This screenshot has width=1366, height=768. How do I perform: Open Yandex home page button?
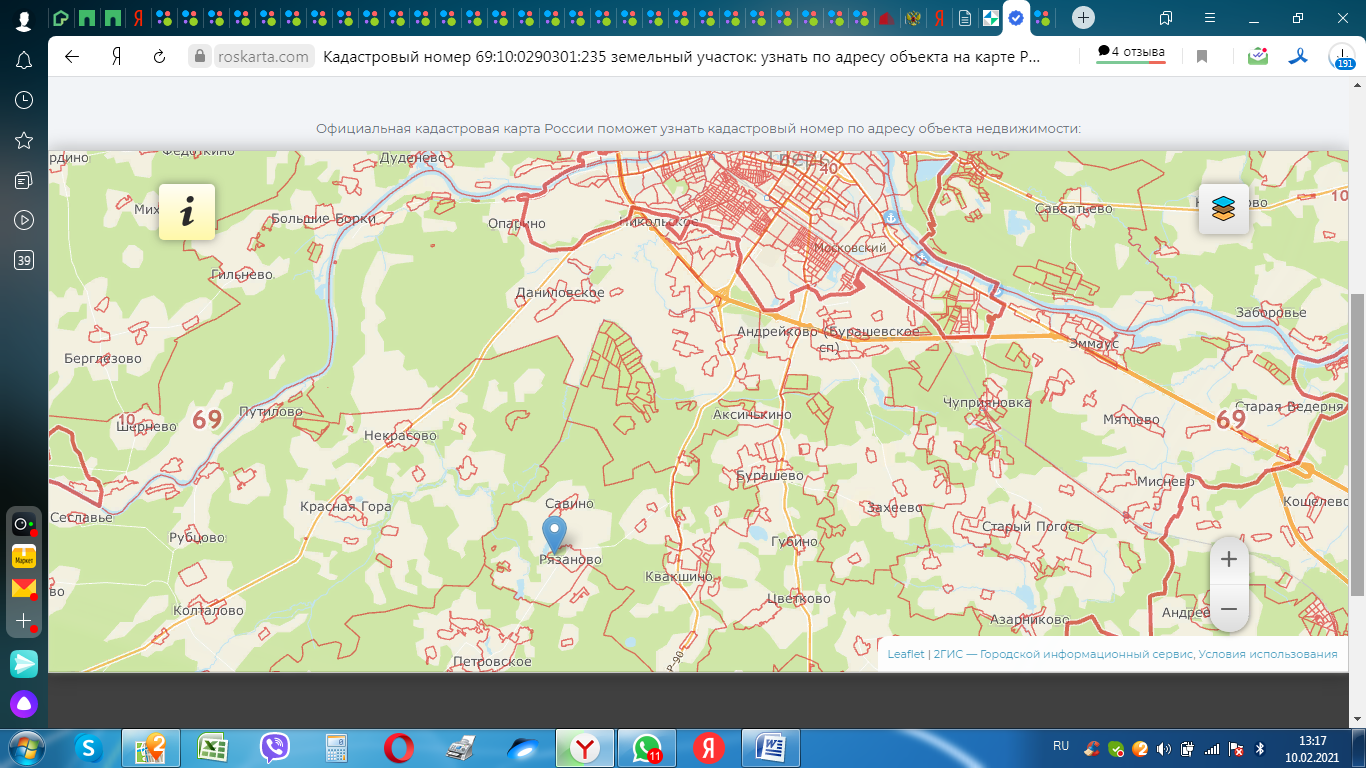point(116,57)
